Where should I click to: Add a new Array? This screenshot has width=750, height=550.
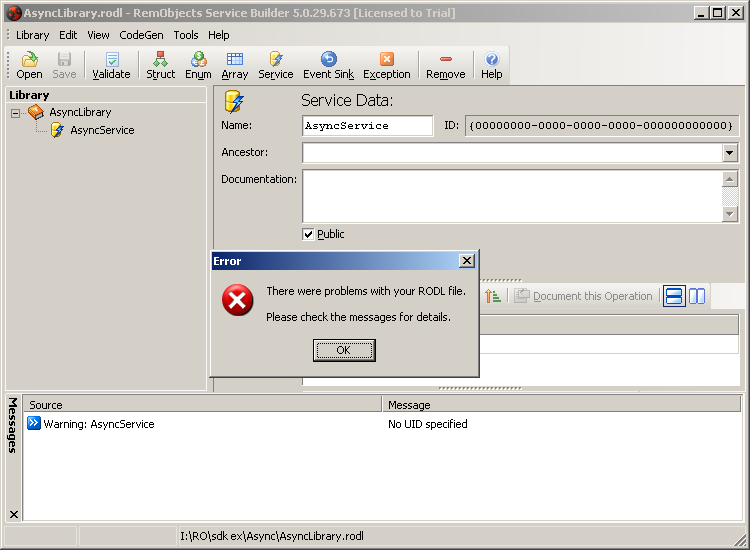[x=234, y=65]
